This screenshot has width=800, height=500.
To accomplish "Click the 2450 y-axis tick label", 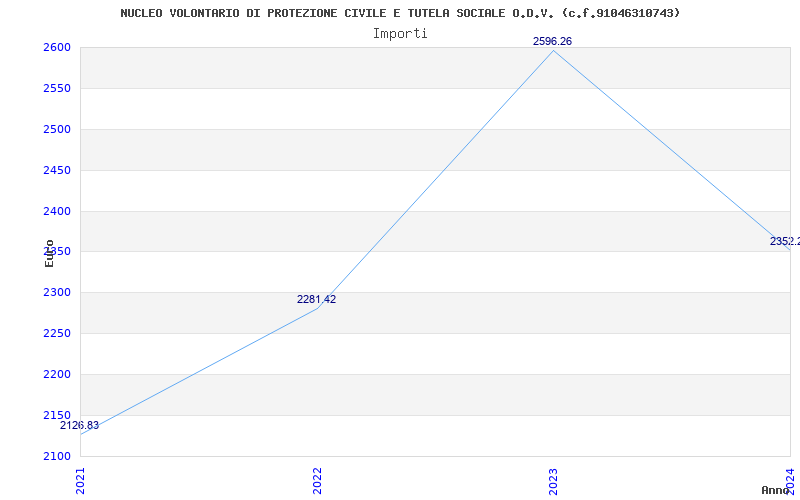I will [57, 170].
